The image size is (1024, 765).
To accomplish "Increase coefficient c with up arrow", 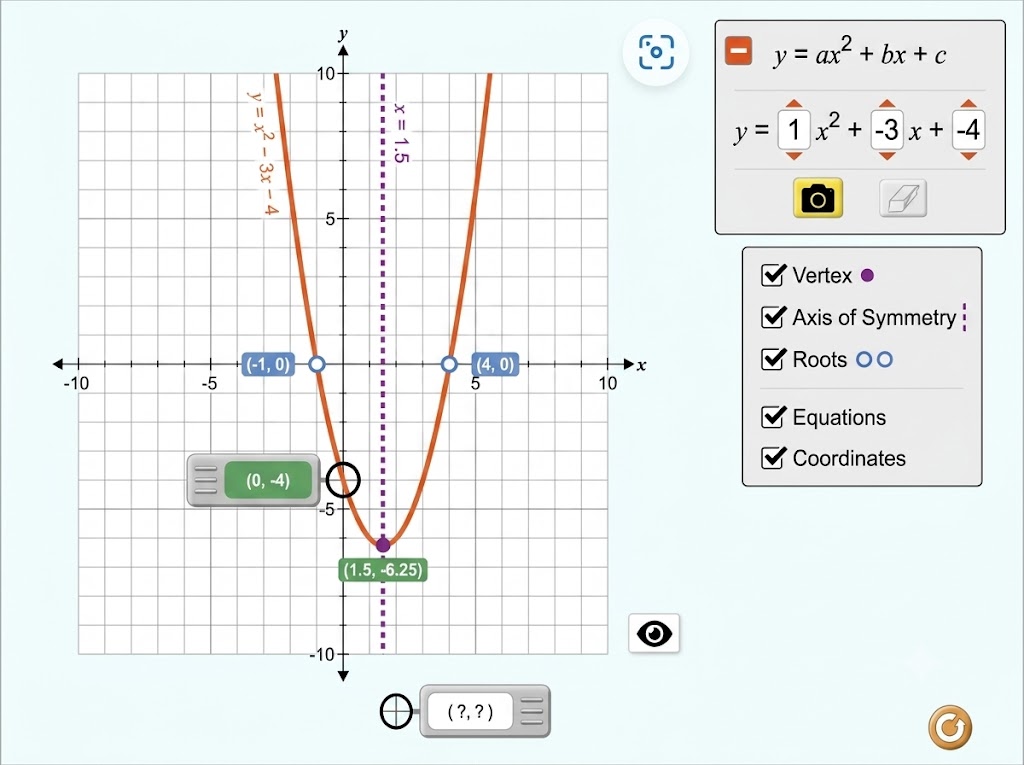I will click(968, 104).
